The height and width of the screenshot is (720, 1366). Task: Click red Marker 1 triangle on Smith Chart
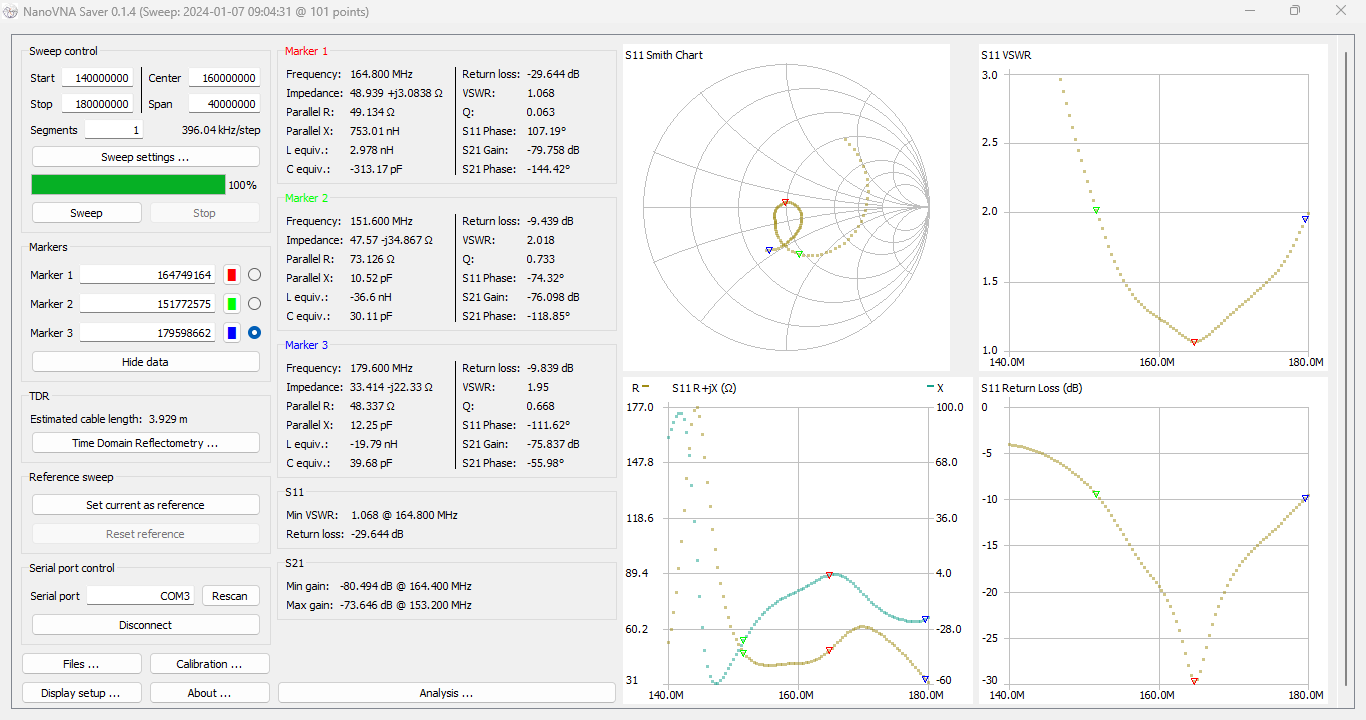point(785,202)
